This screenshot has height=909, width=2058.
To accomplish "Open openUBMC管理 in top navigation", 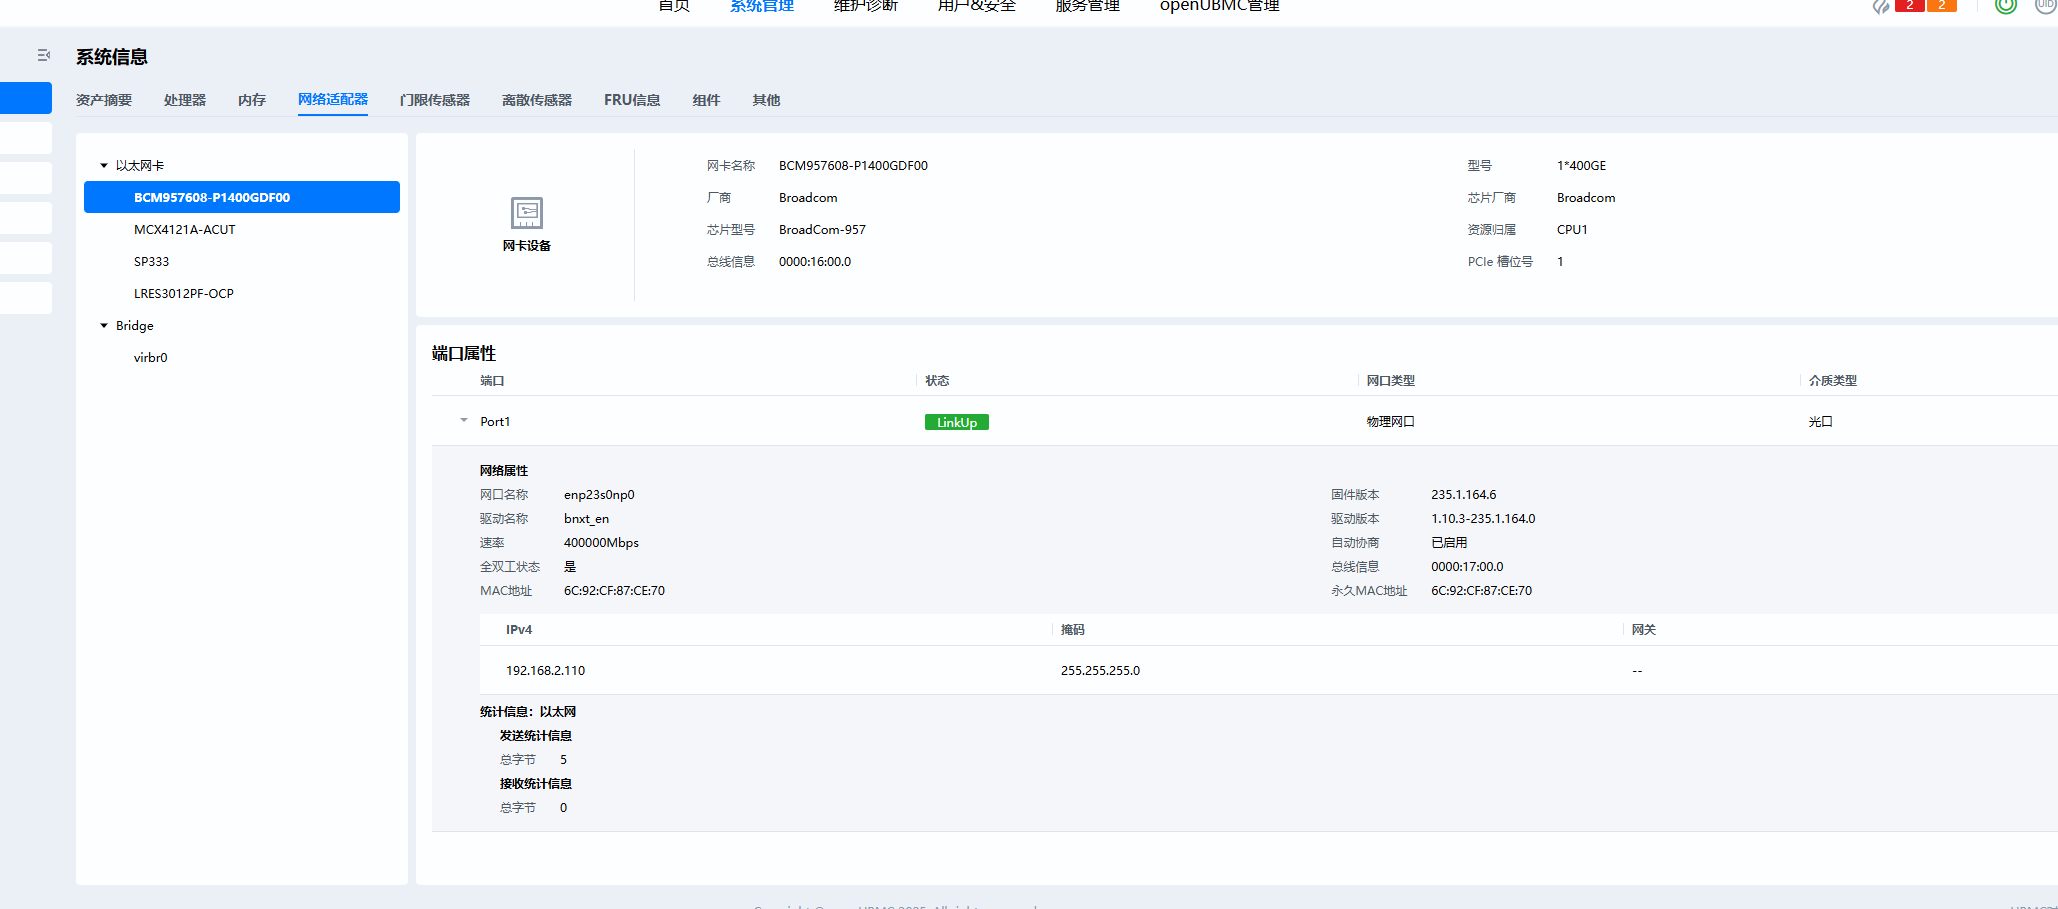I will pos(1220,6).
